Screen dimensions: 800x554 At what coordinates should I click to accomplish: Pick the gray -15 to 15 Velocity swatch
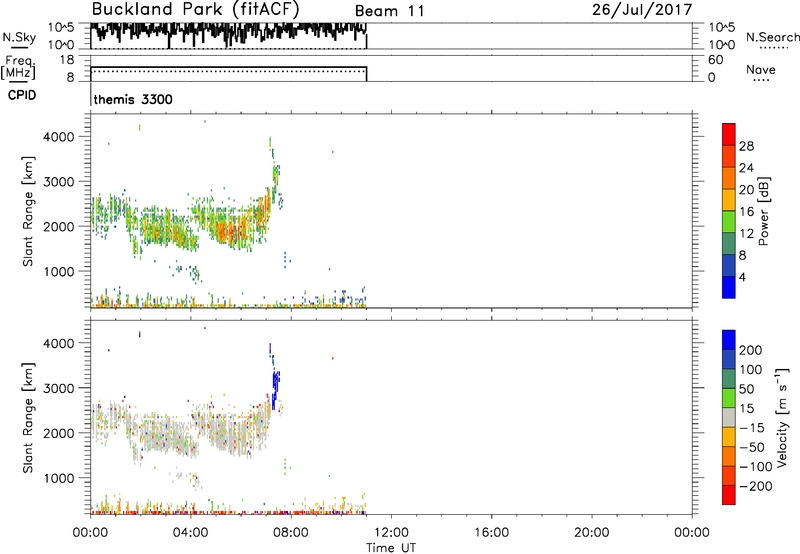(729, 417)
